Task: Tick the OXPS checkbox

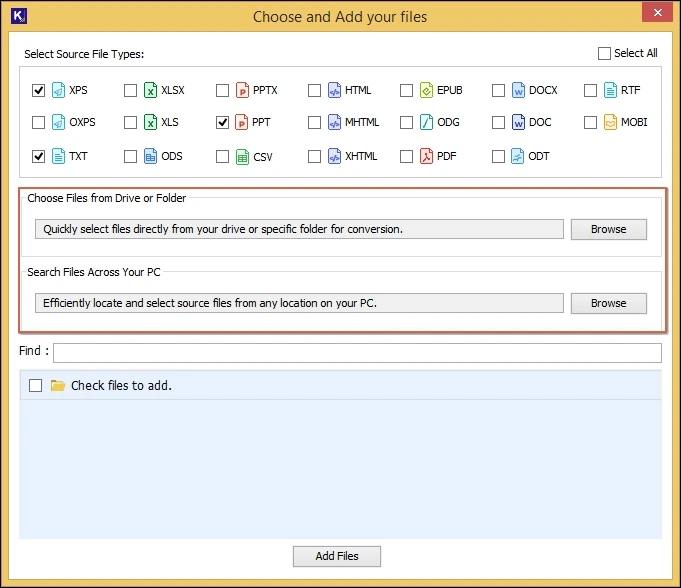Action: (x=39, y=122)
